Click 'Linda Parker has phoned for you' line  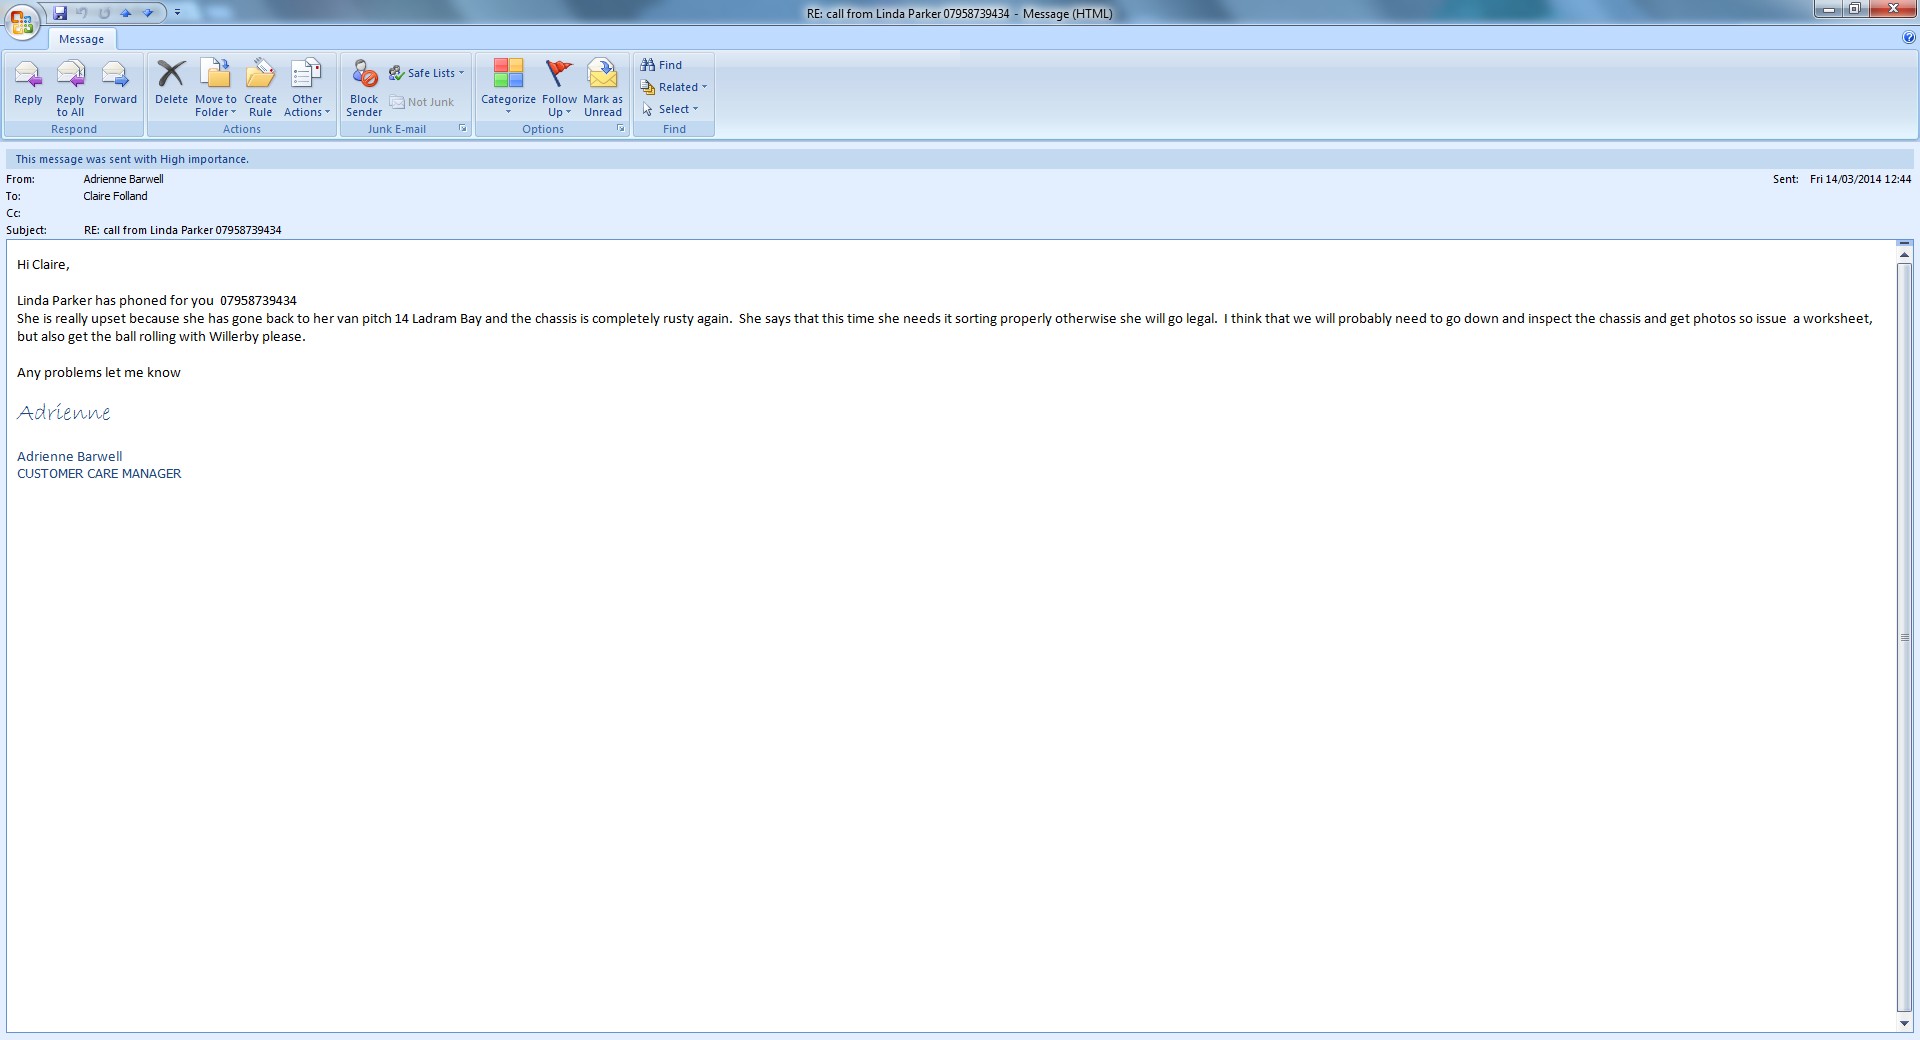pos(157,300)
